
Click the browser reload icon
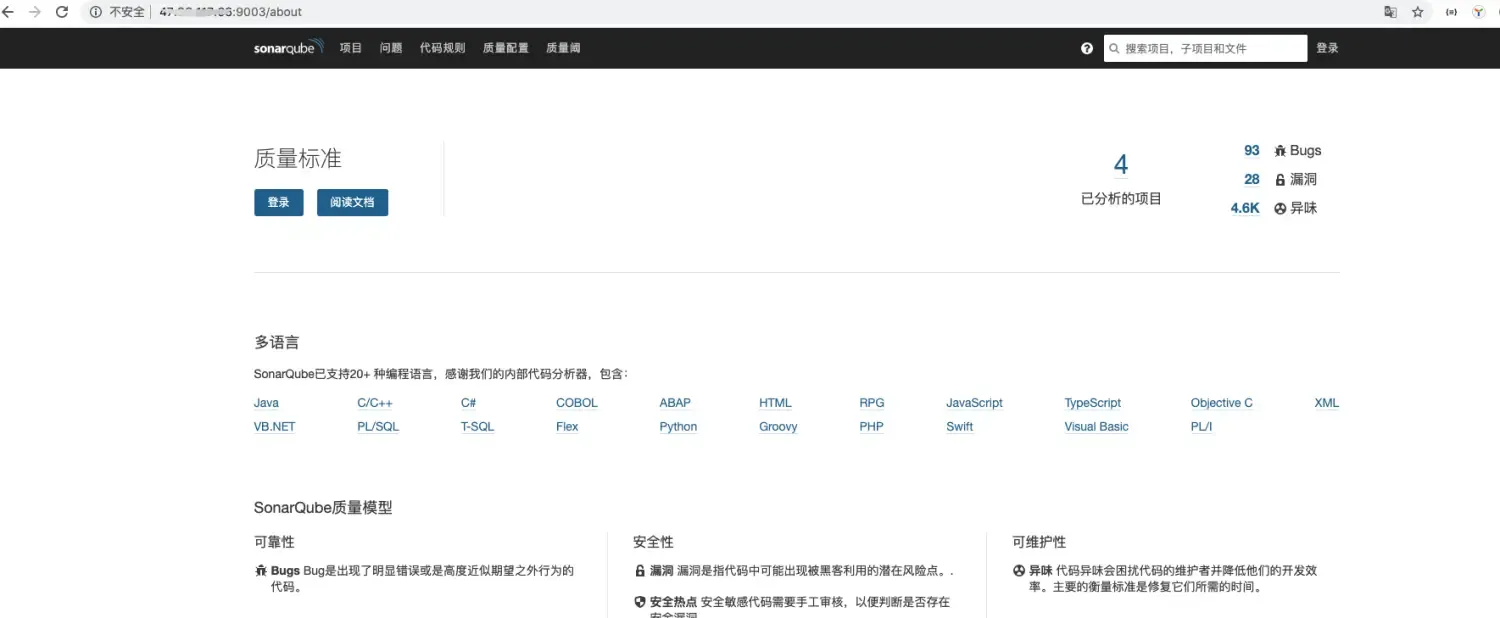(62, 11)
